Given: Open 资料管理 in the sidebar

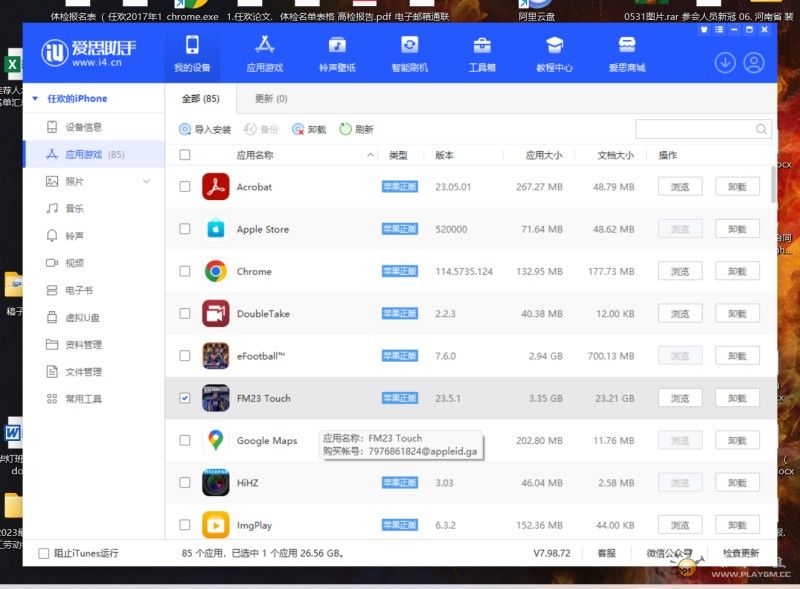Looking at the screenshot, I should point(94,345).
